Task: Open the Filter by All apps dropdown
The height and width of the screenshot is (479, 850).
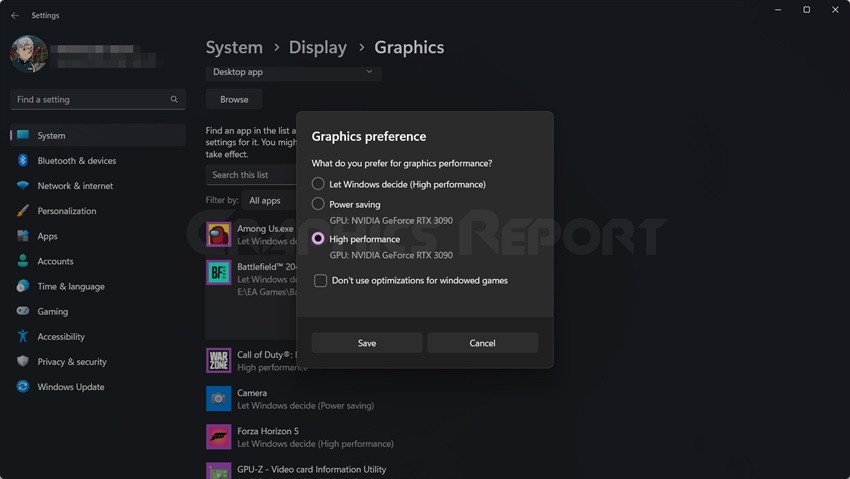Action: [269, 200]
